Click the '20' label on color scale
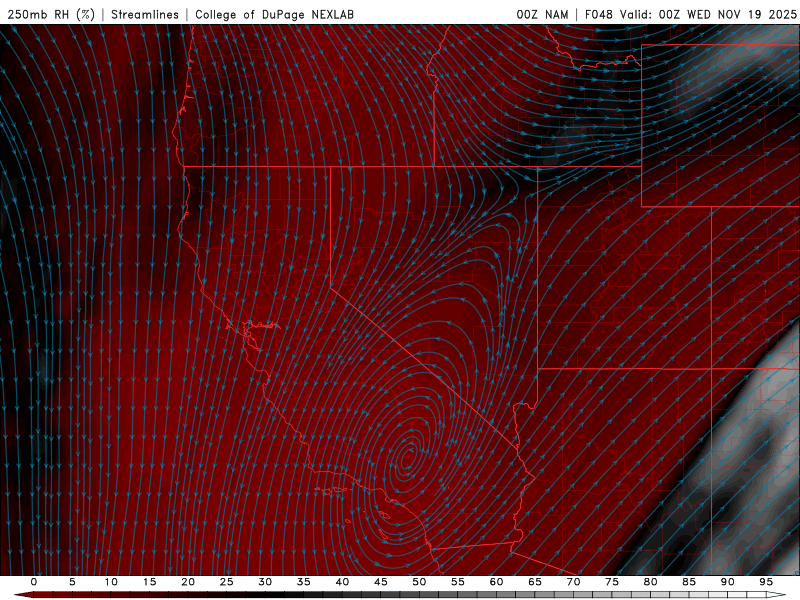Image resolution: width=800 pixels, height=600 pixels. click(188, 582)
